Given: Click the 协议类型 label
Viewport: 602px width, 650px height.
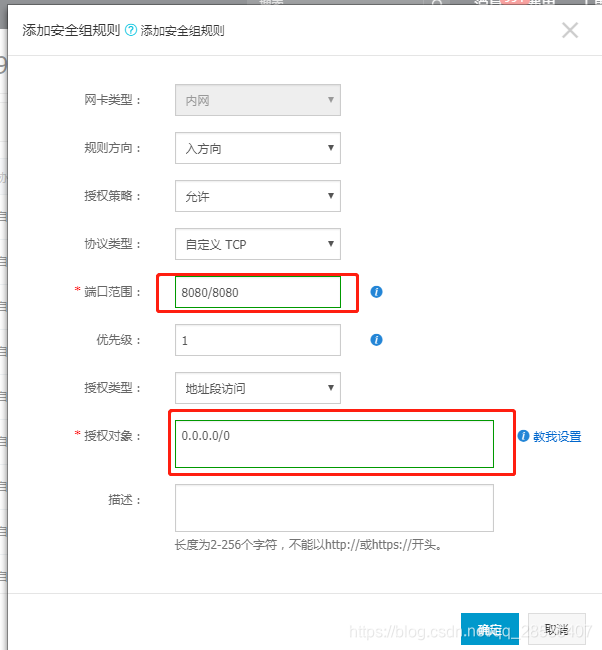Looking at the screenshot, I should coord(112,244).
